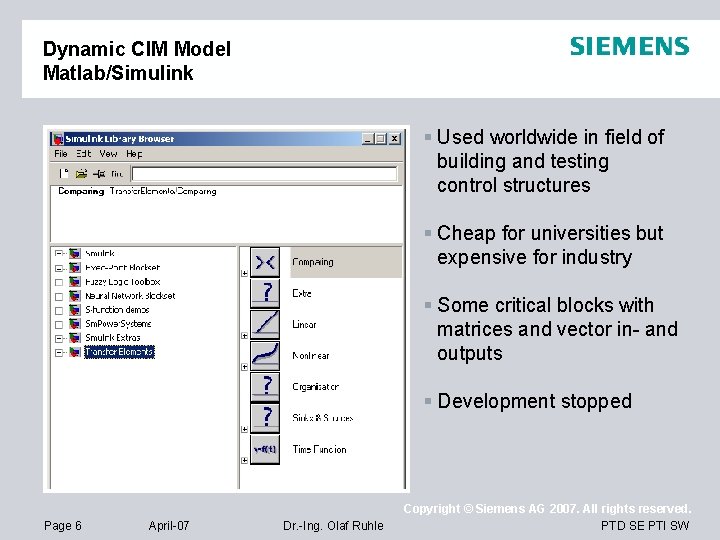Select the highlighted Transfer Elements item
The height and width of the screenshot is (540, 720).
[x=119, y=352]
